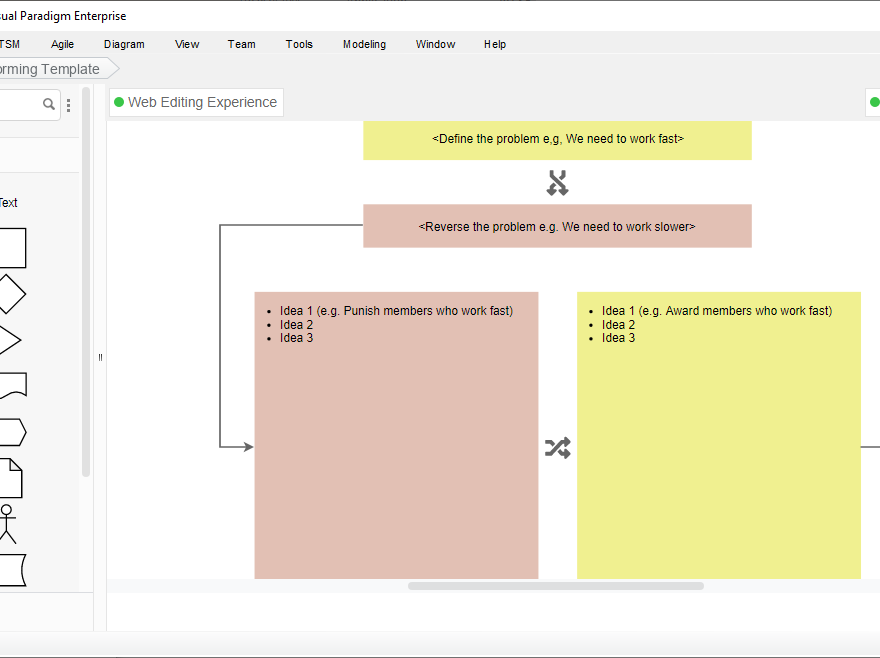The image size is (880, 658).
Task: Open the Tools menu
Action: [x=299, y=44]
